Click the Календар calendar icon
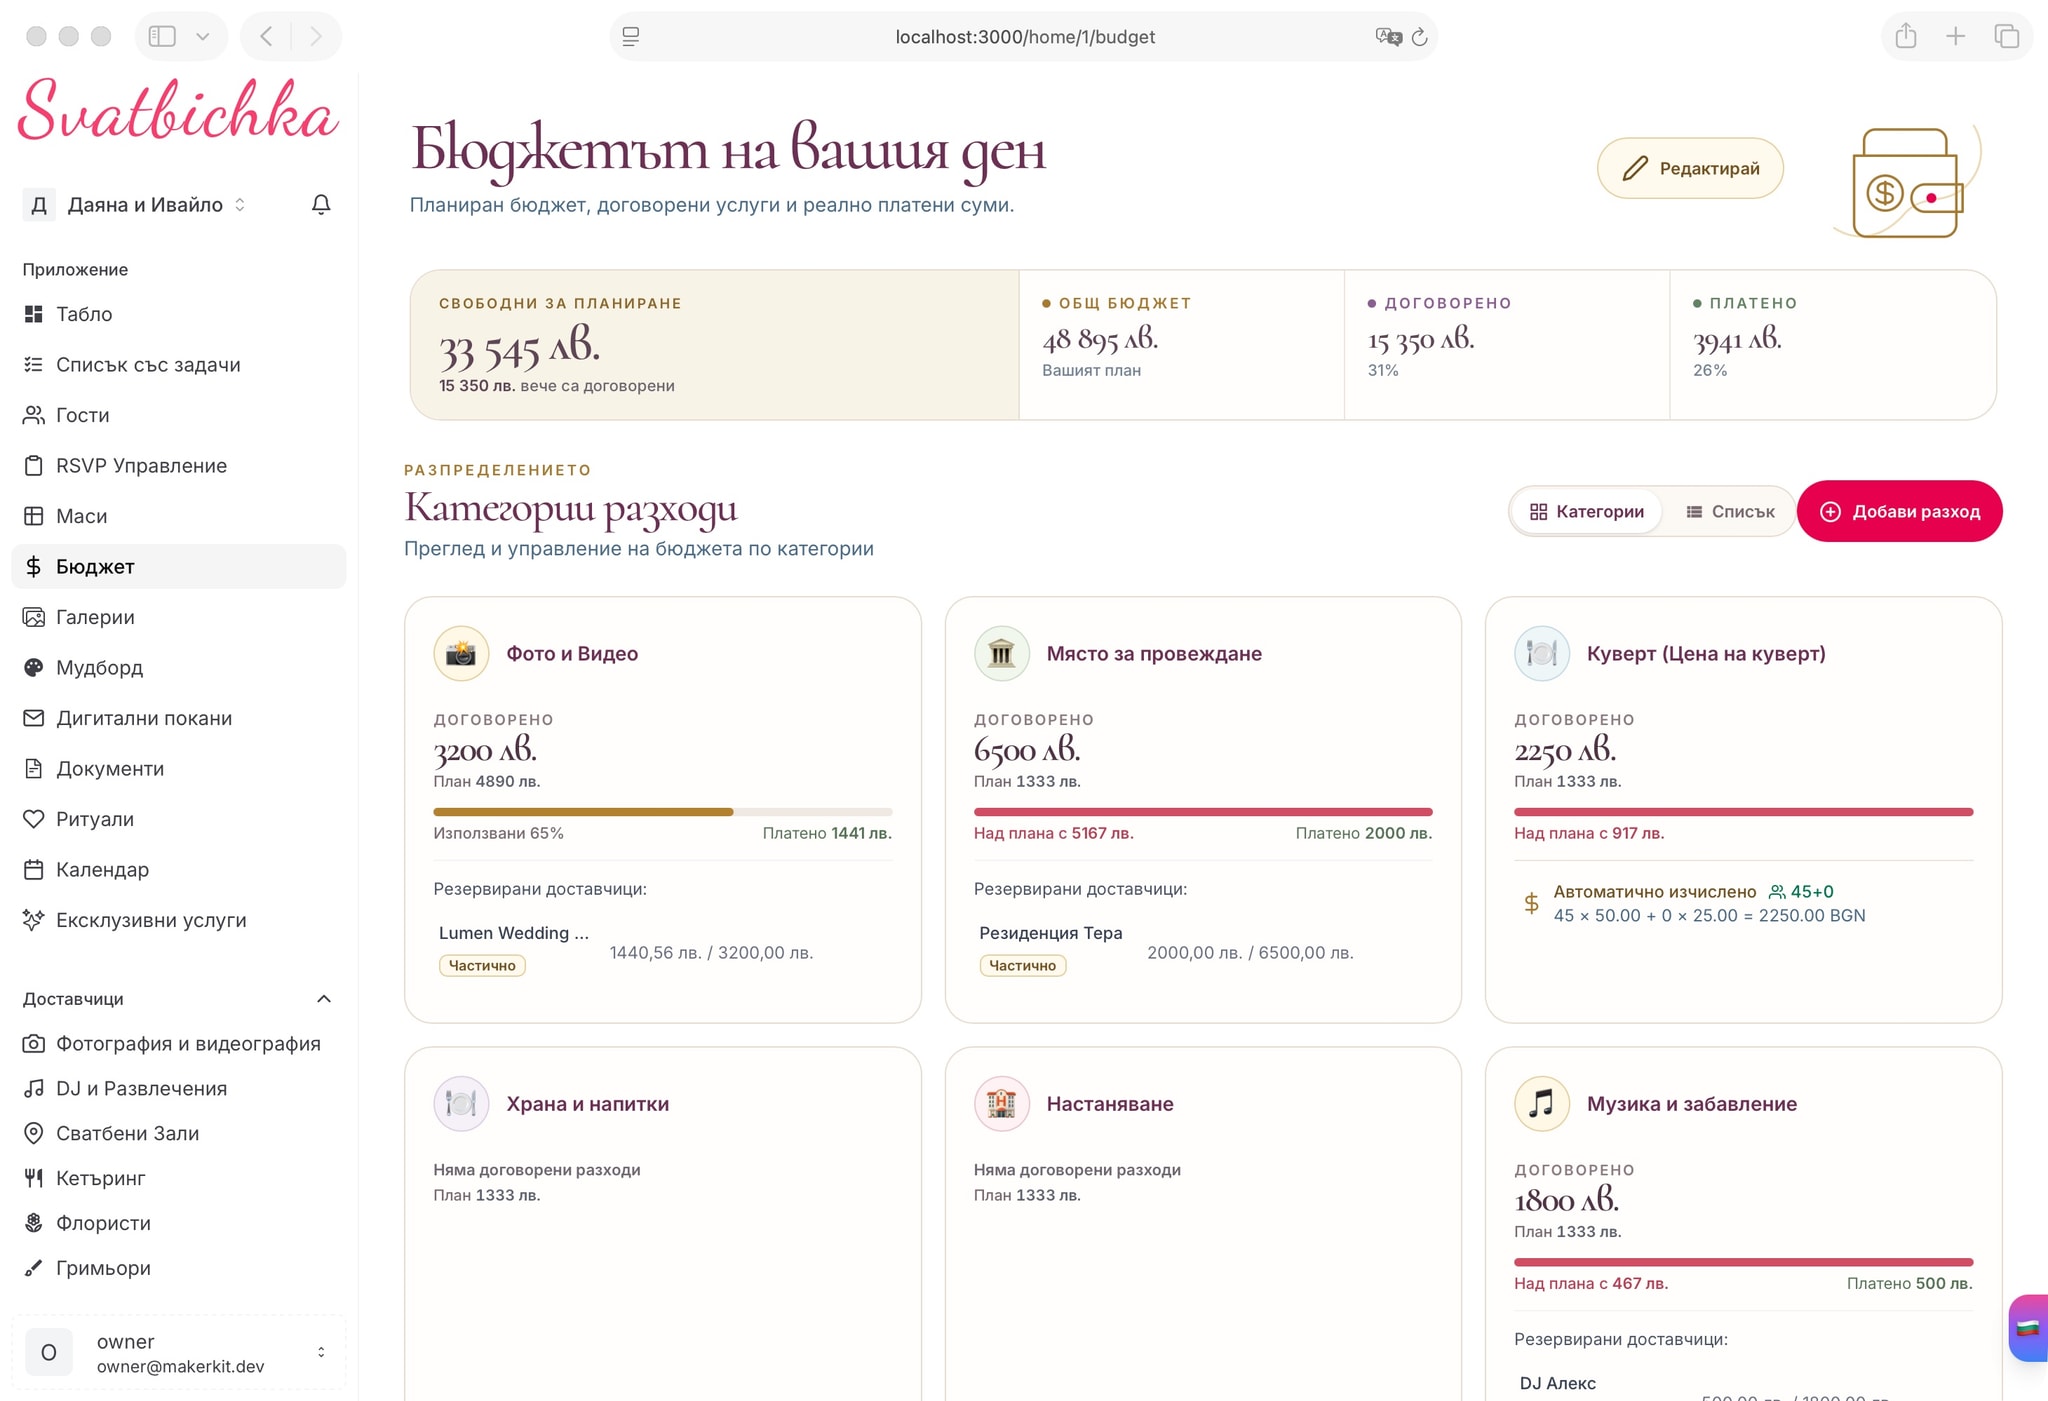 [x=34, y=869]
